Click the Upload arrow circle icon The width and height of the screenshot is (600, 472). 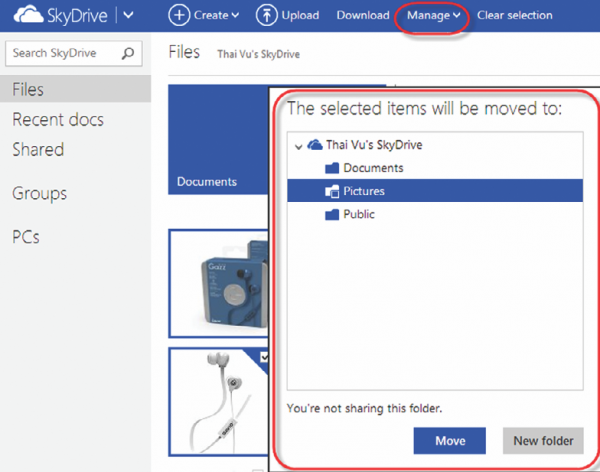click(x=266, y=15)
